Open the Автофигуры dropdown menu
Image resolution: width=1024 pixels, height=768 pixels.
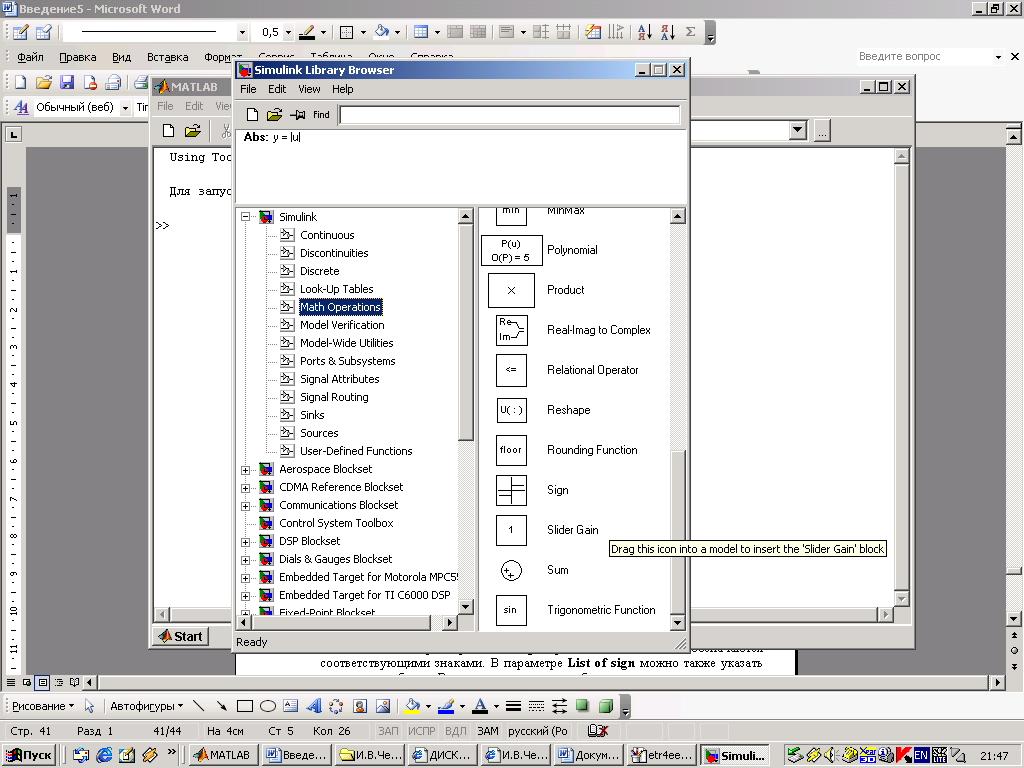pos(146,706)
